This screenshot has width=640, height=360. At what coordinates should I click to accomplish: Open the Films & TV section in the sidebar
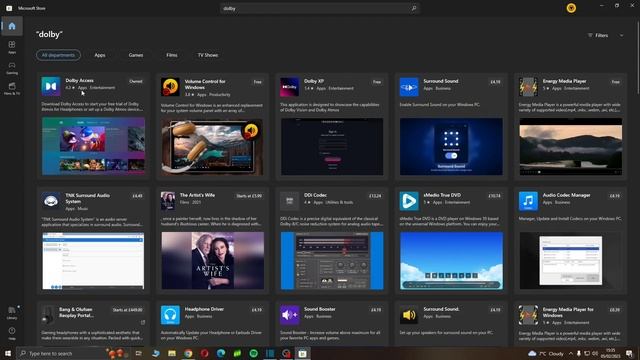[x=12, y=88]
